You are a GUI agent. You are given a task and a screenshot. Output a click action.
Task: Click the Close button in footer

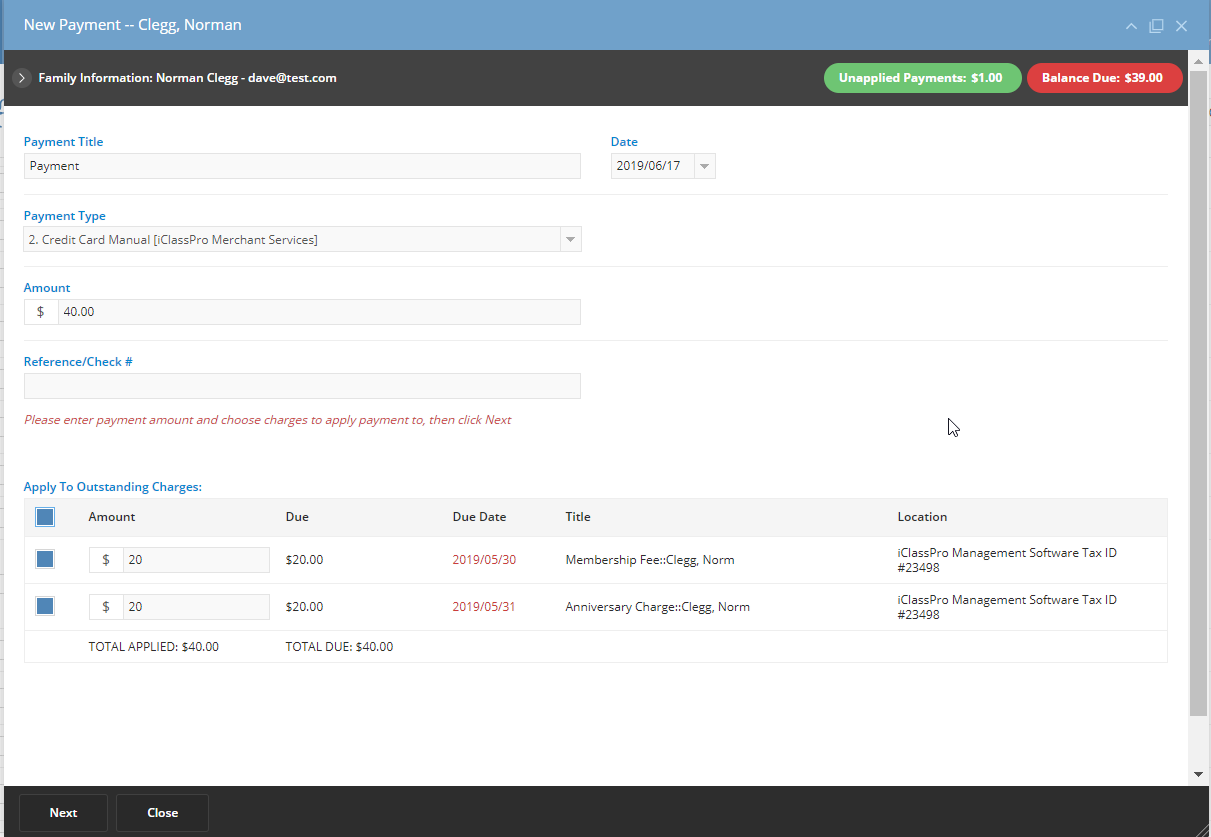point(162,813)
